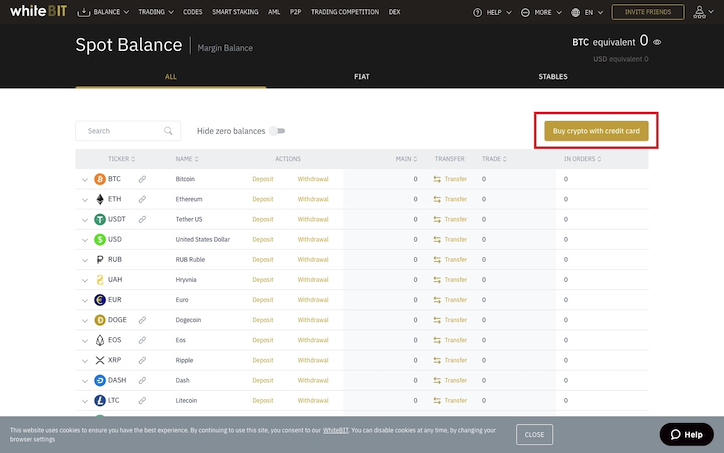Expand the USDT row chevron
724x453 pixels.
84,220
